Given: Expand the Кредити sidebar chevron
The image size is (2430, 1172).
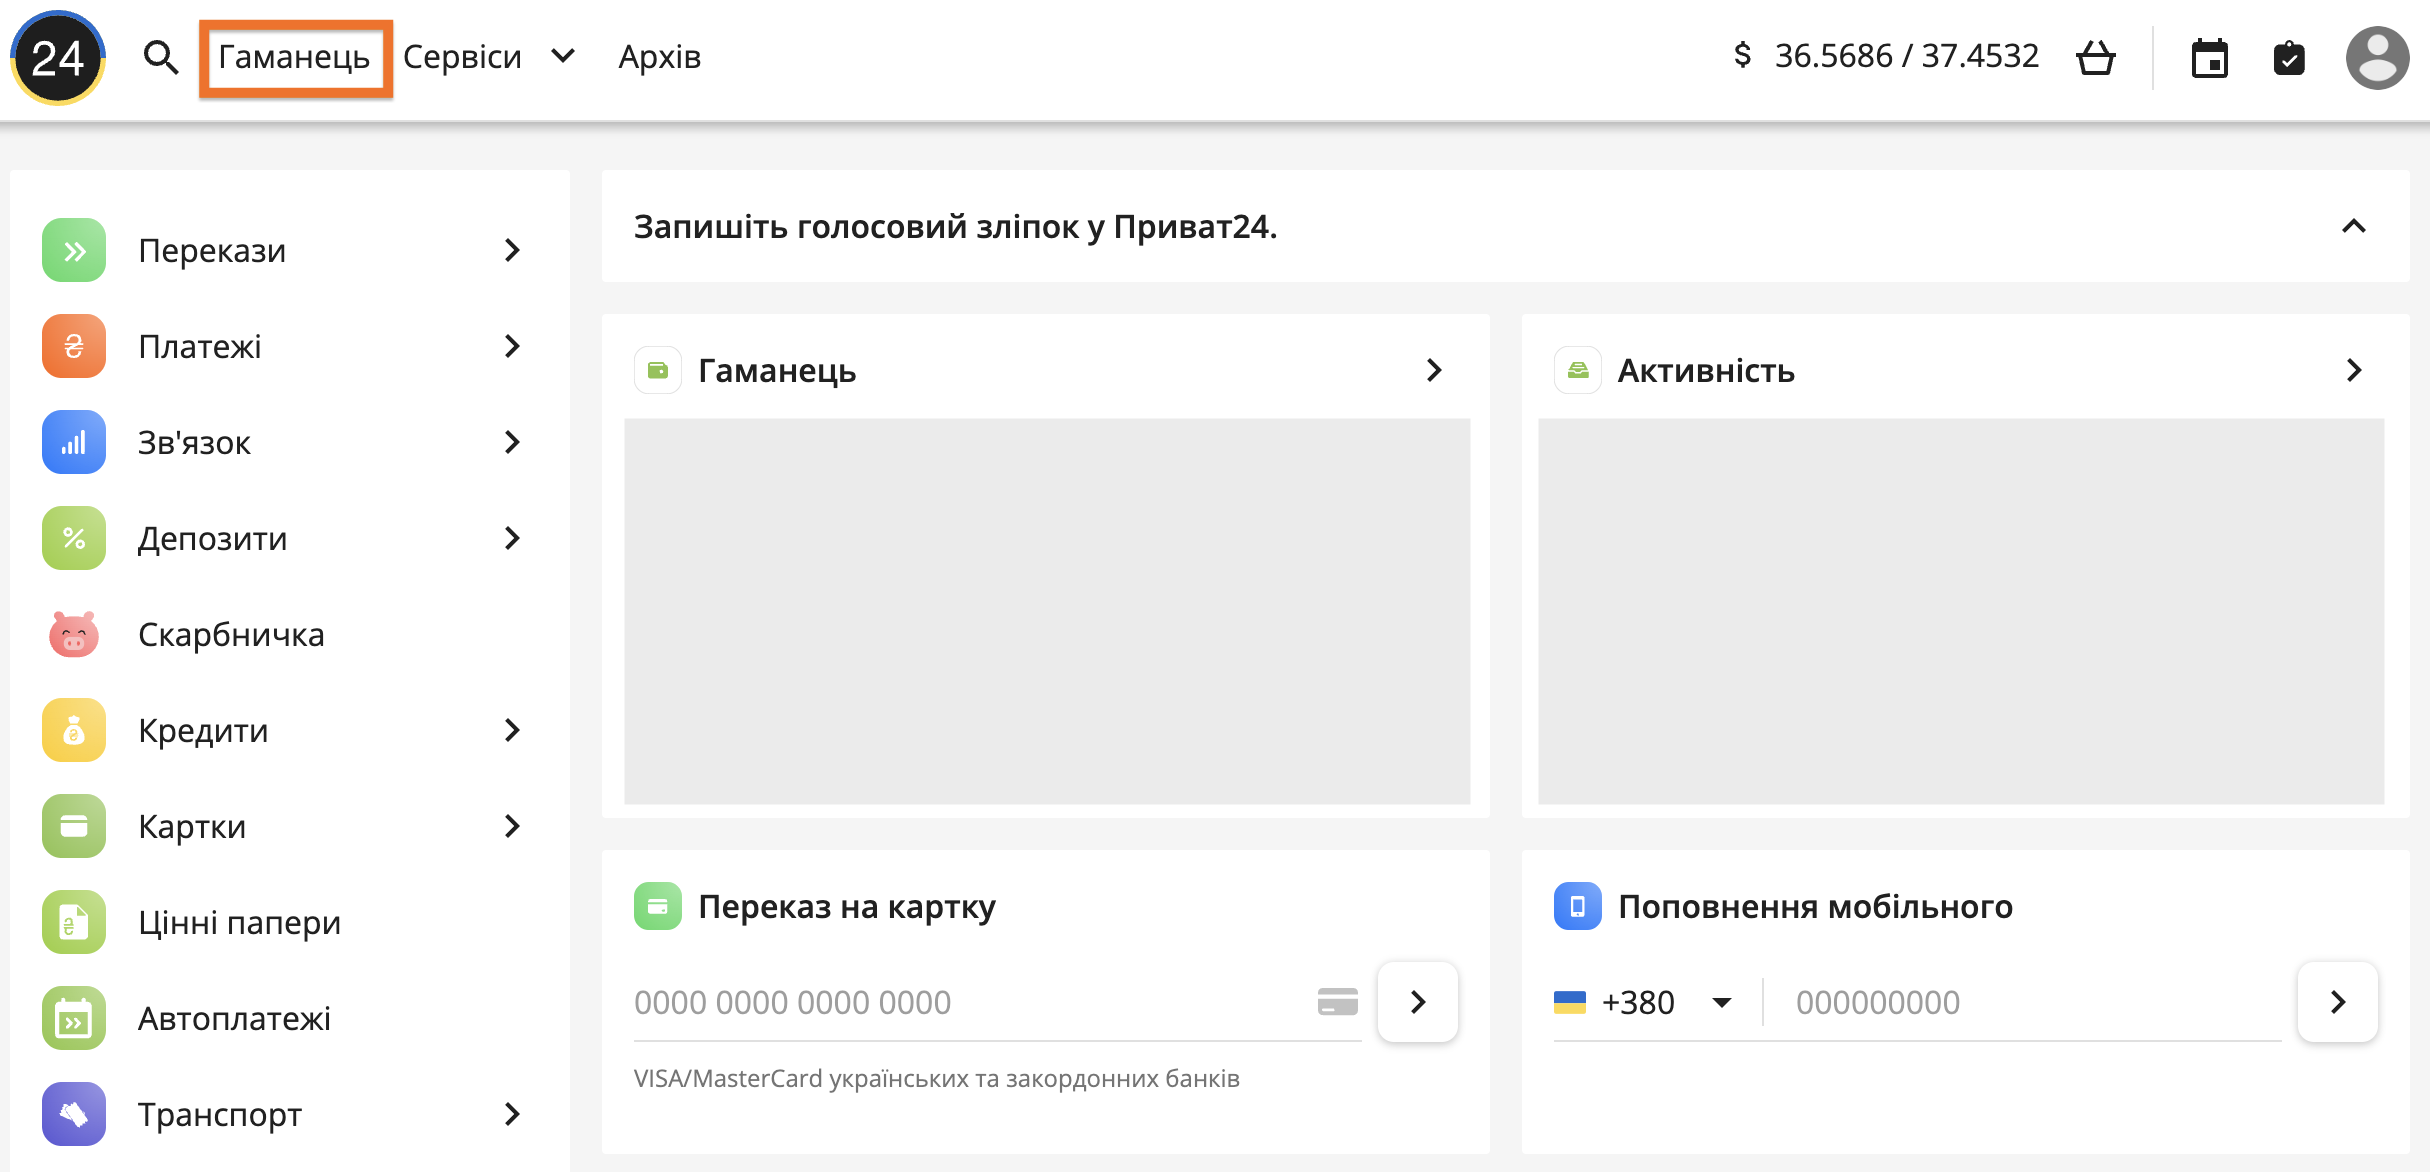Looking at the screenshot, I should (512, 730).
